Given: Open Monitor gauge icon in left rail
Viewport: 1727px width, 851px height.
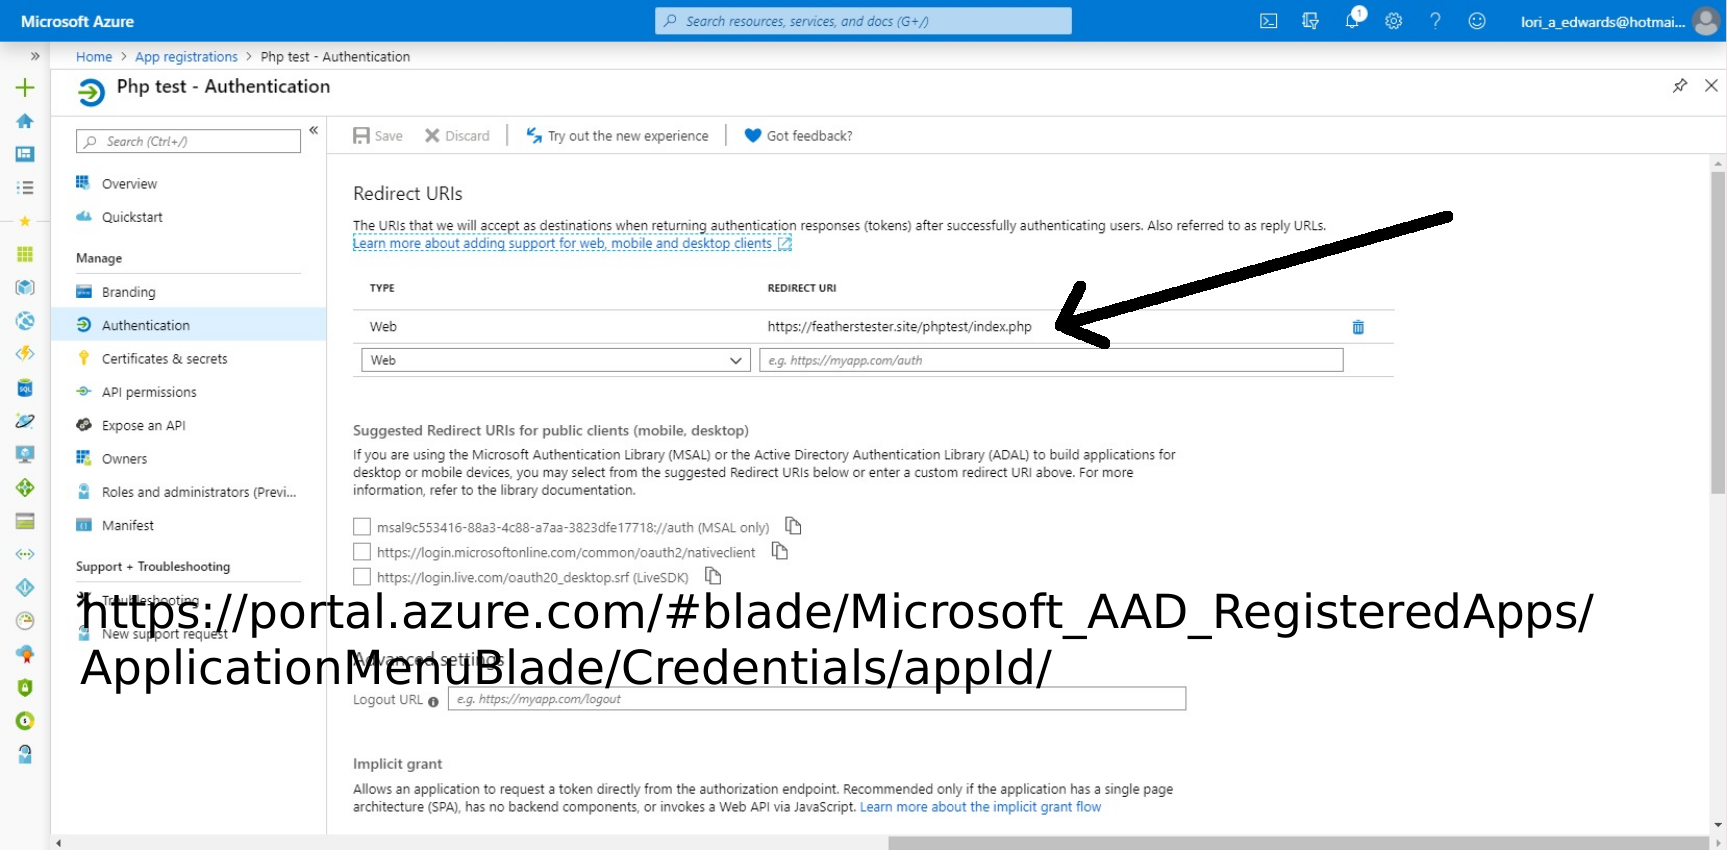Looking at the screenshot, I should [x=25, y=621].
